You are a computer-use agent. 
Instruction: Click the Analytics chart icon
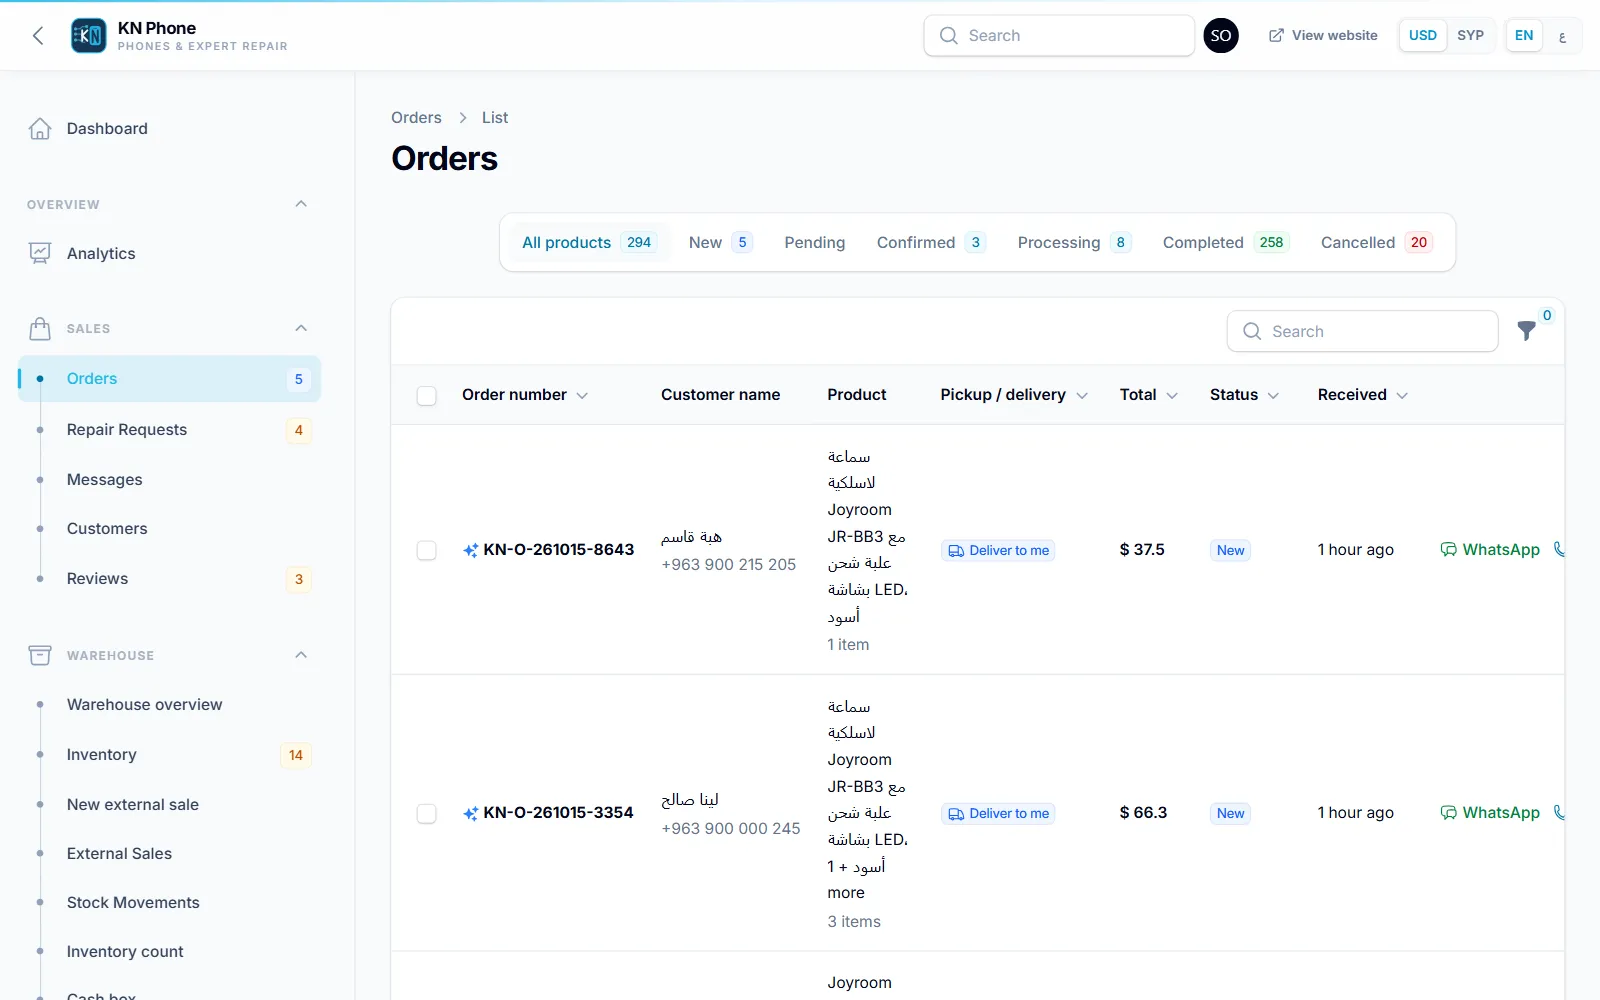40,254
